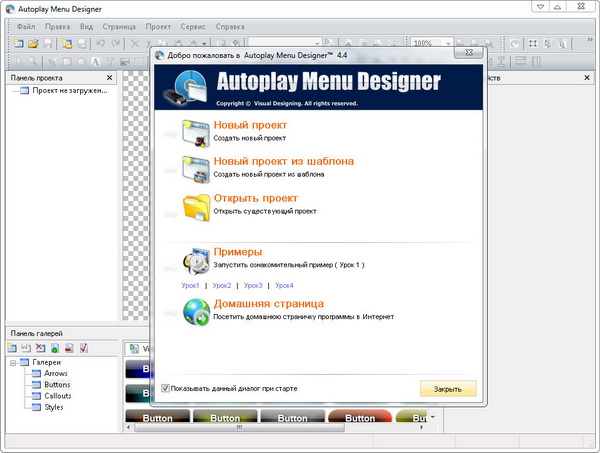Collapse the Галереи tree node
The width and height of the screenshot is (600, 453).
coord(13,362)
